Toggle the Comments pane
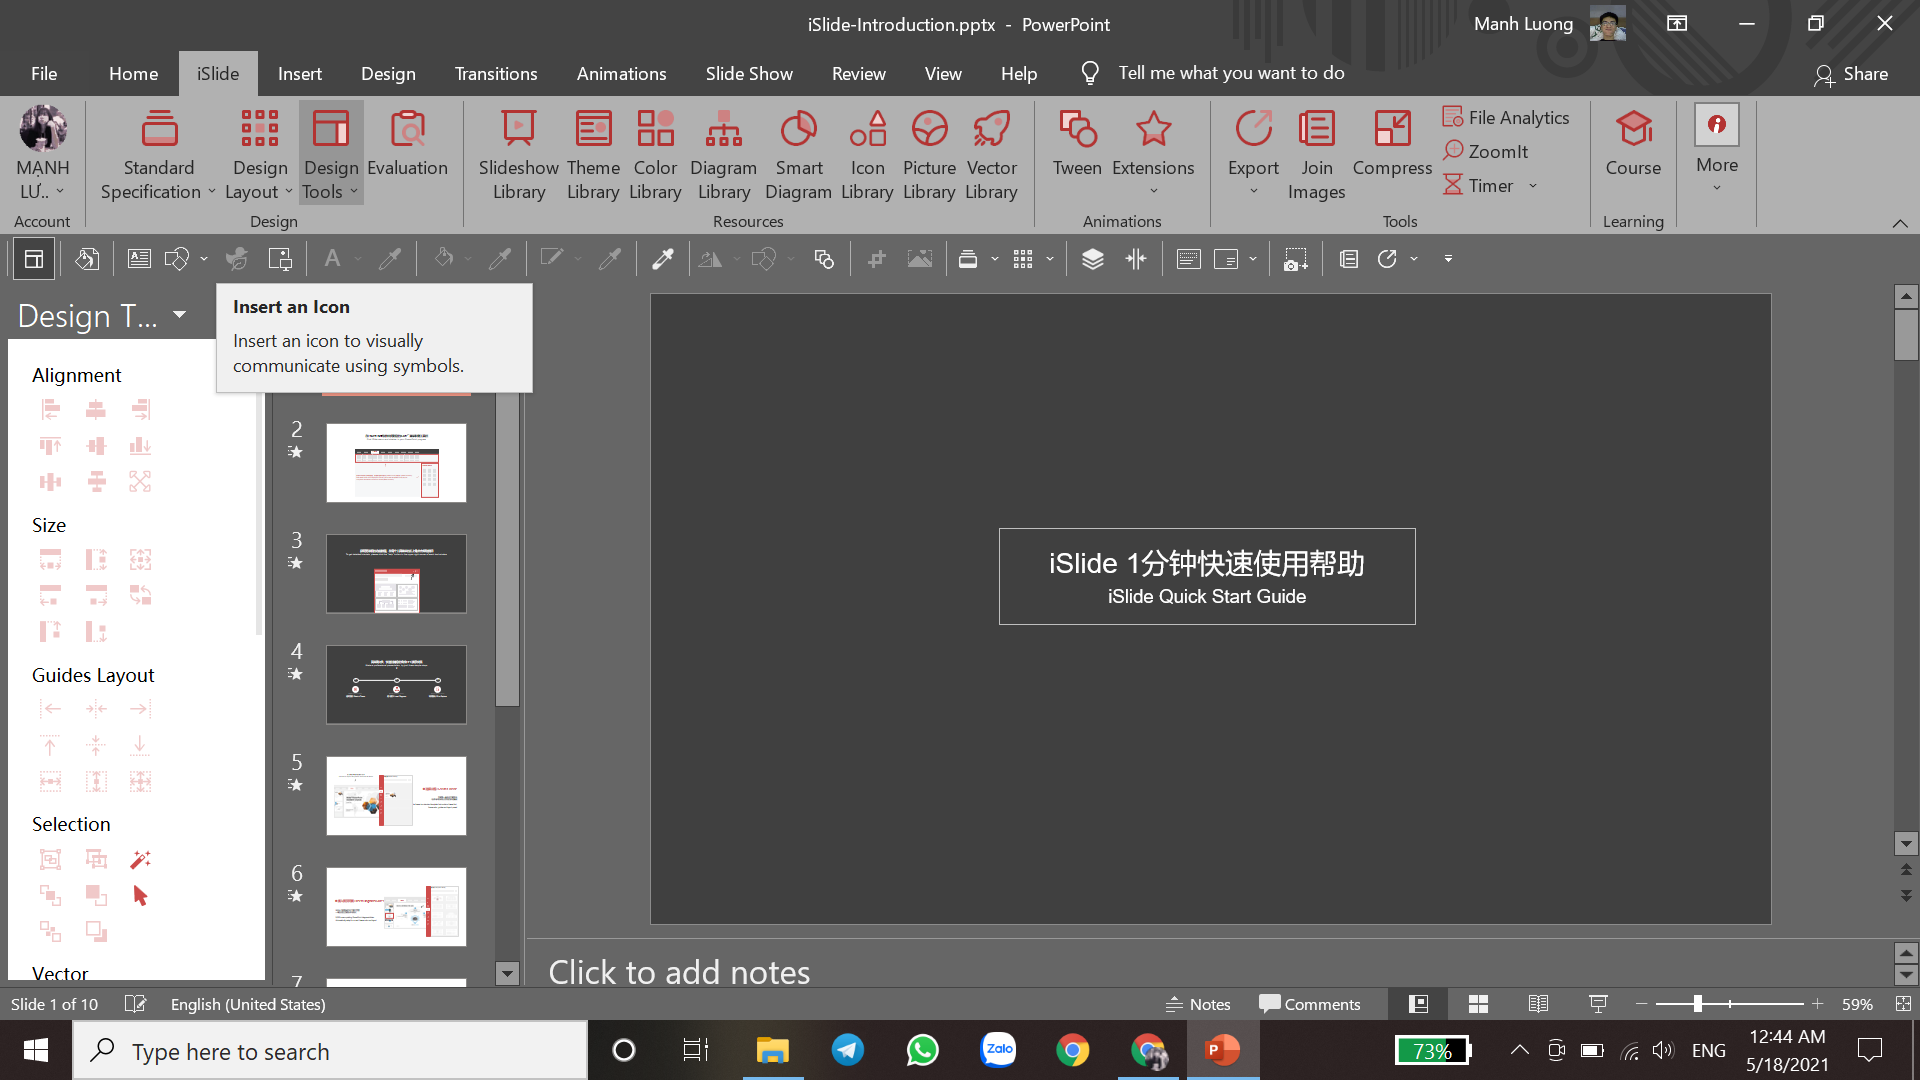This screenshot has width=1920, height=1080. click(x=1310, y=1004)
